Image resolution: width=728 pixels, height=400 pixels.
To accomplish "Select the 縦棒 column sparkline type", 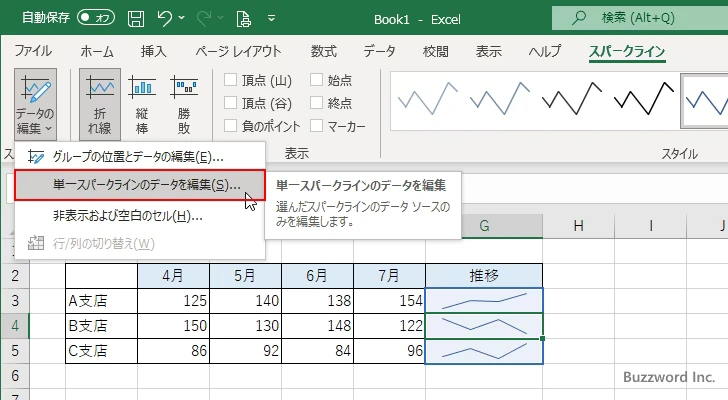I will (142, 104).
